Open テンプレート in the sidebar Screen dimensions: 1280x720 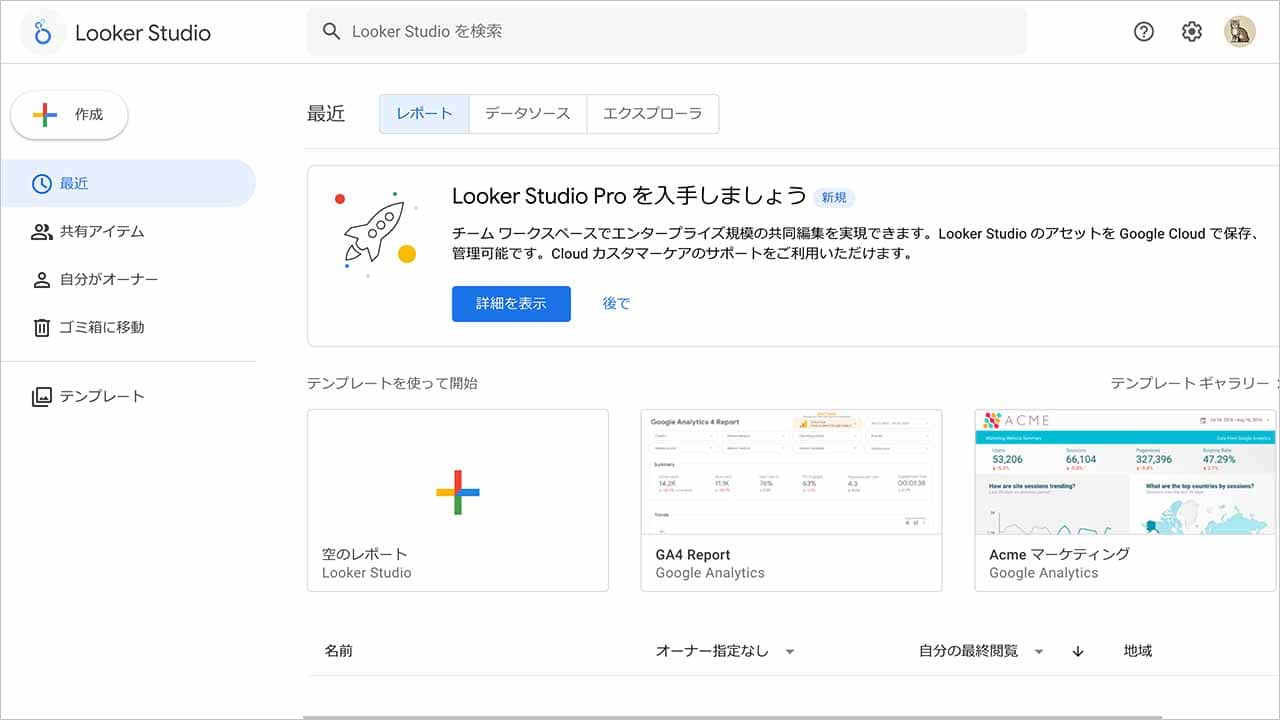click(x=128, y=396)
